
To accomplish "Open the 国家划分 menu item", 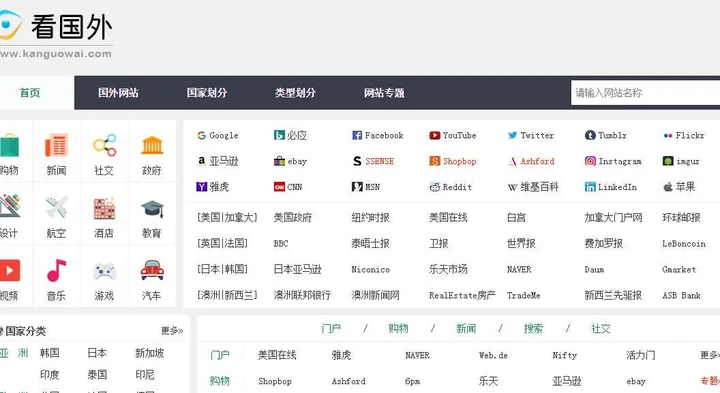I will tap(207, 93).
